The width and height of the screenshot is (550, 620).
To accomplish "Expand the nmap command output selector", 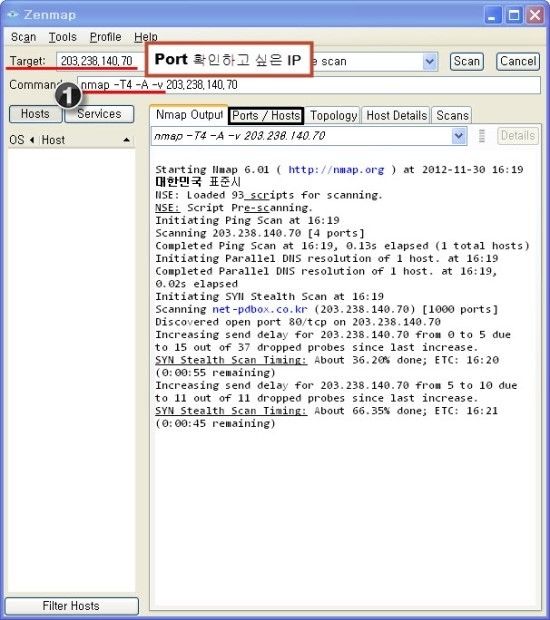I will click(x=458, y=136).
